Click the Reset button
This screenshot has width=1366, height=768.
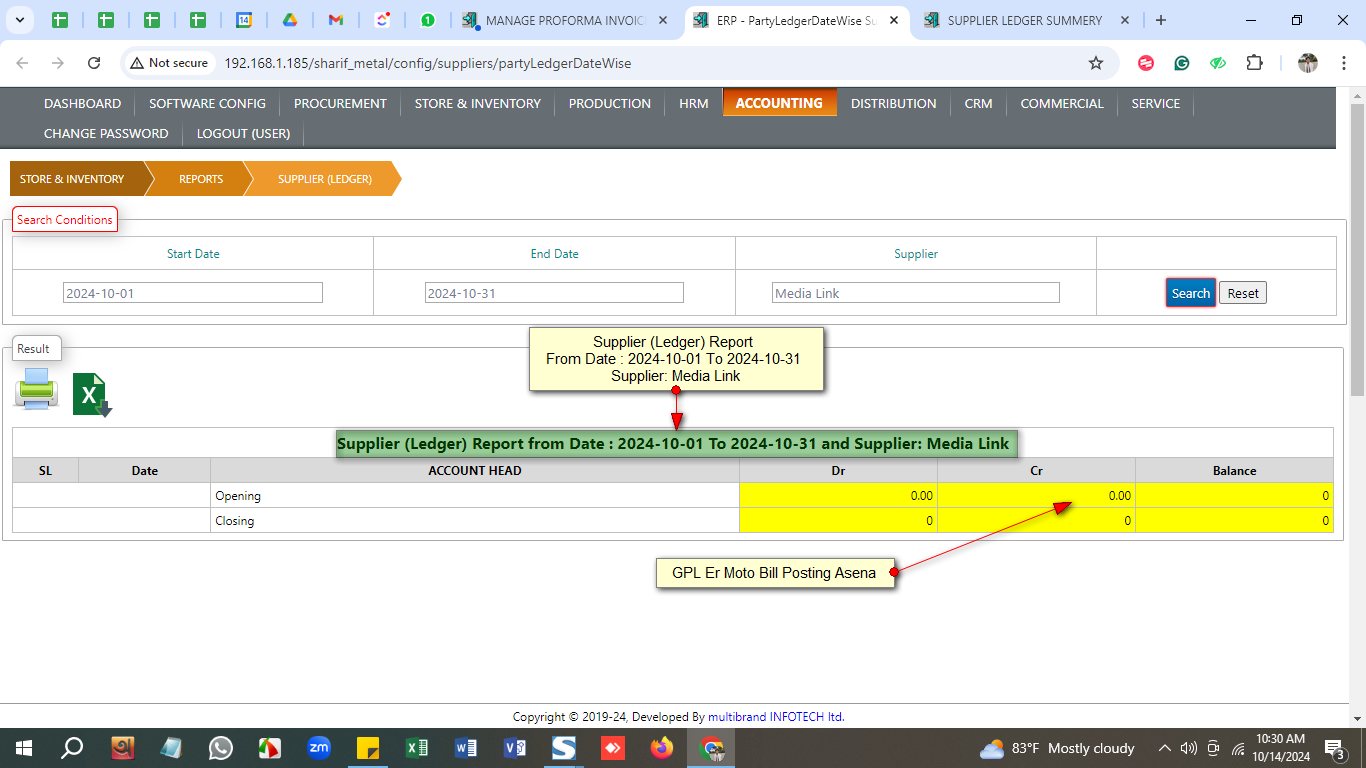click(x=1243, y=293)
